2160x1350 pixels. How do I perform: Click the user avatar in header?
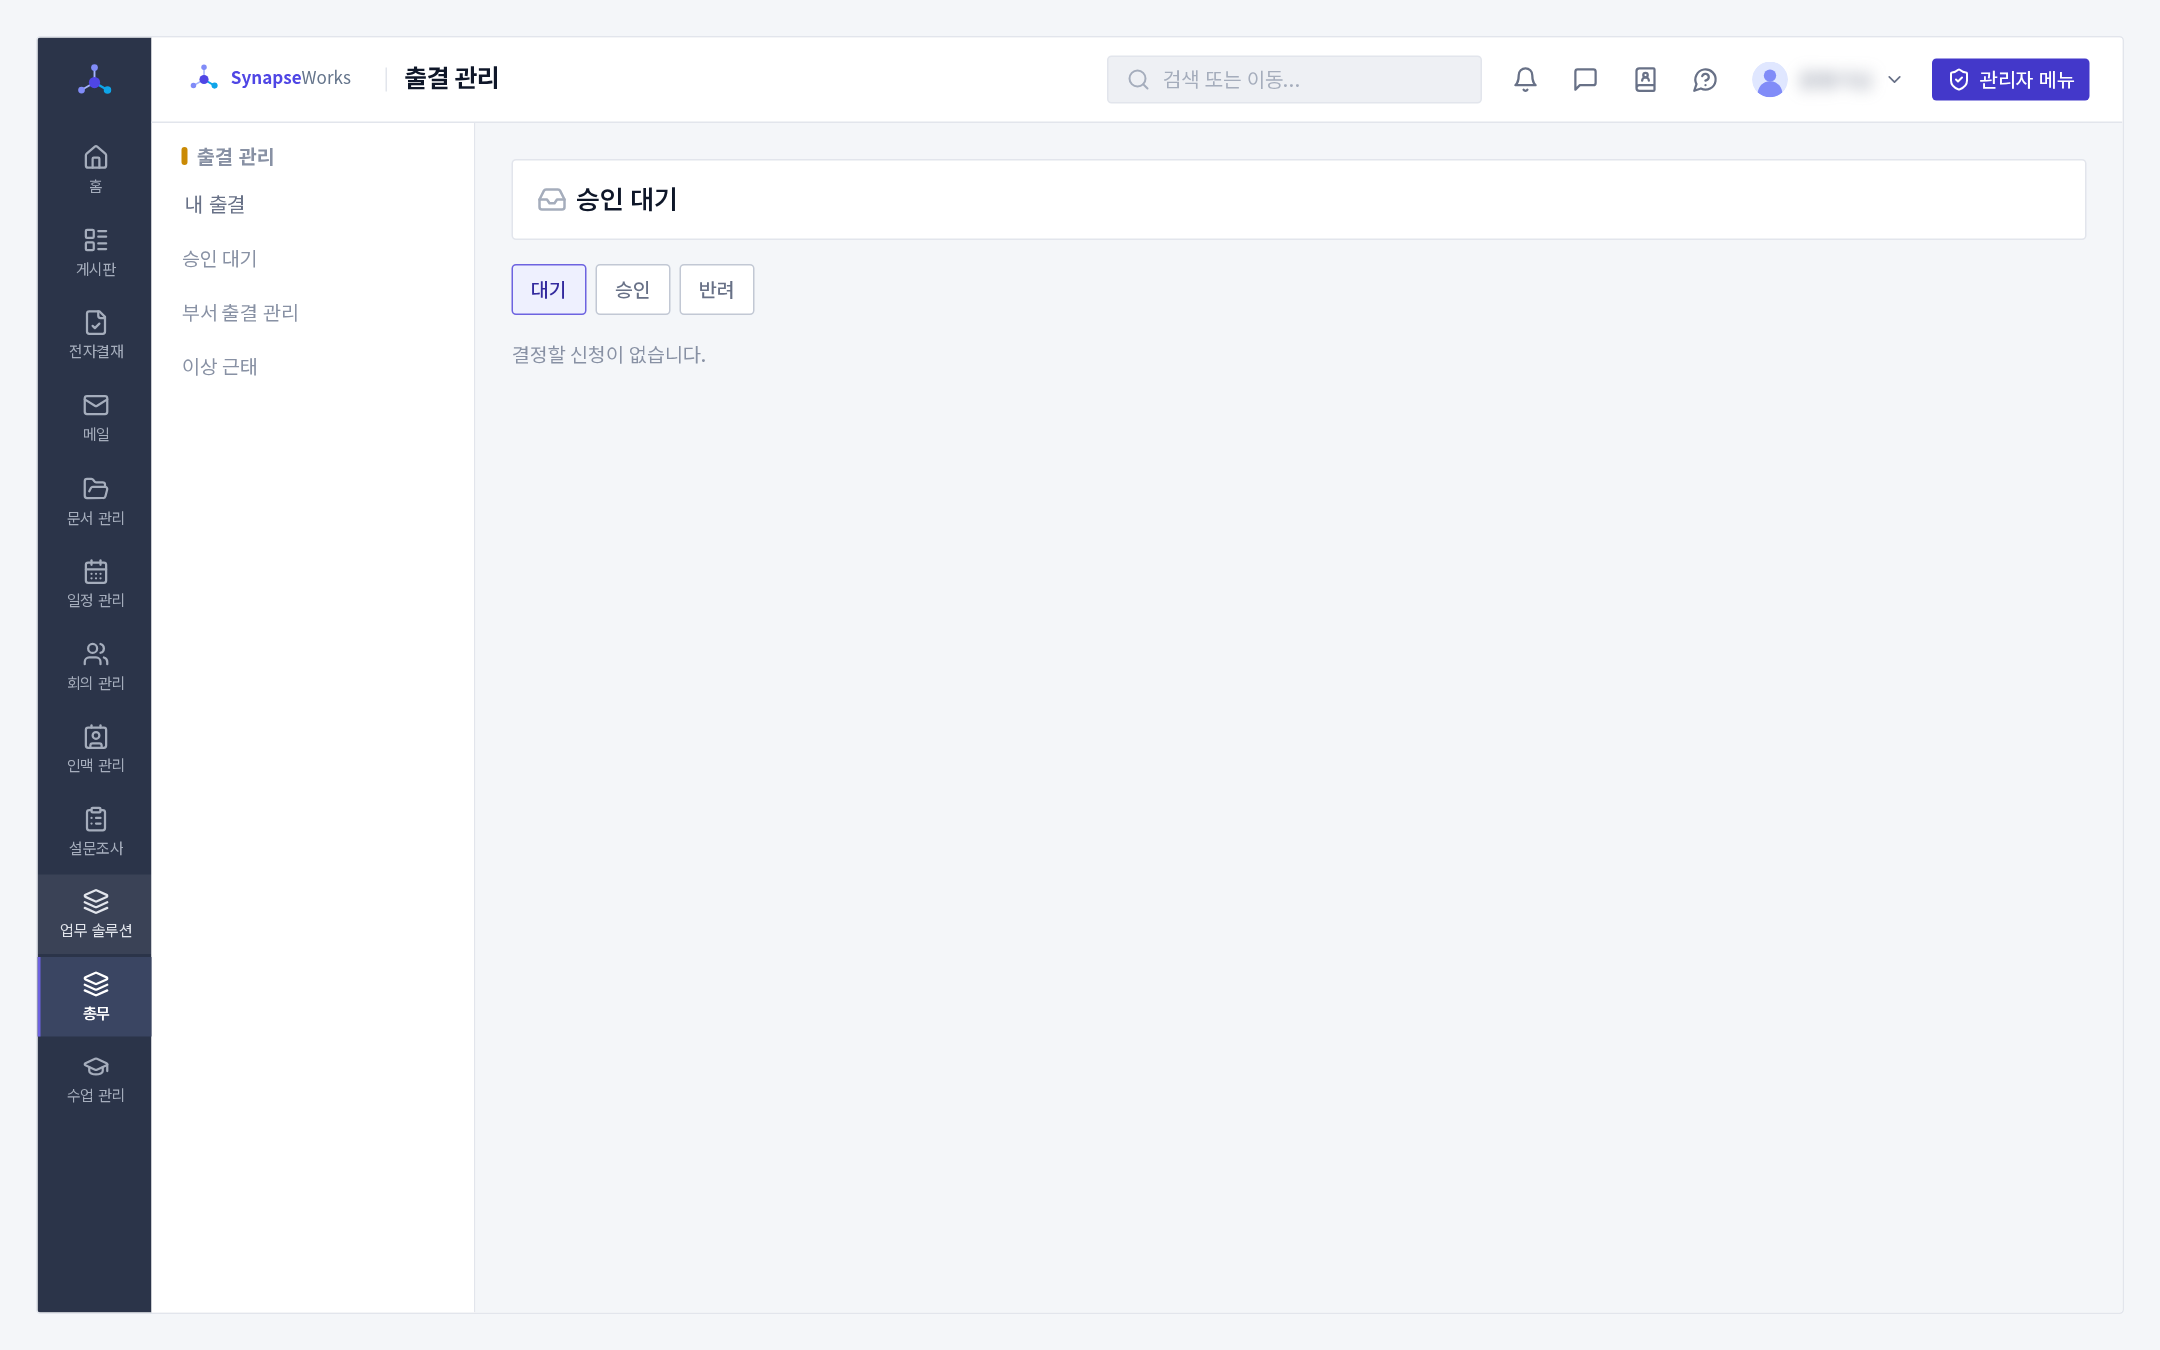(x=1770, y=79)
